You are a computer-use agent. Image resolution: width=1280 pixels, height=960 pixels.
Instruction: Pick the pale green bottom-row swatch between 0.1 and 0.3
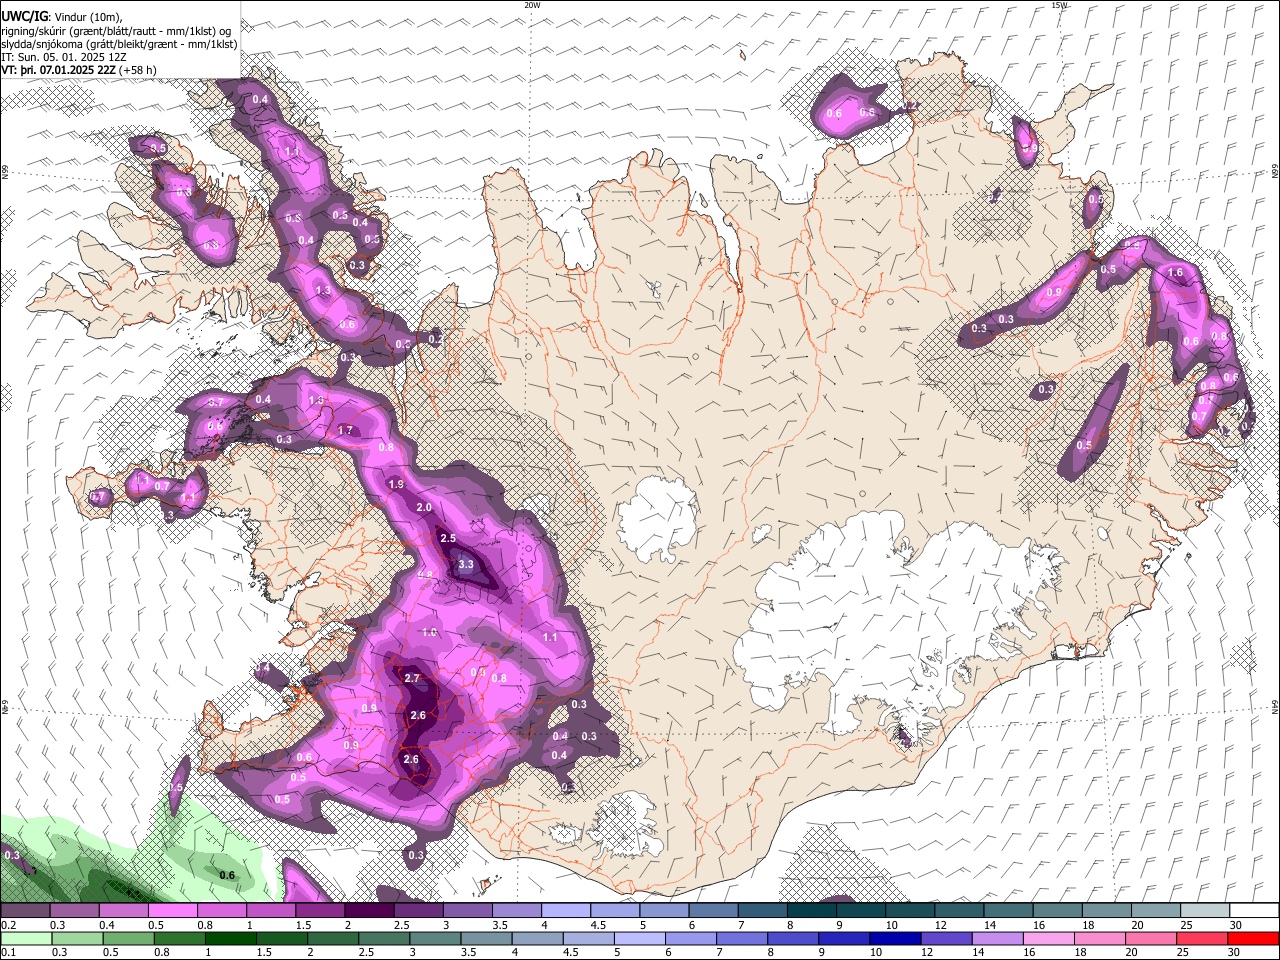click(25, 939)
